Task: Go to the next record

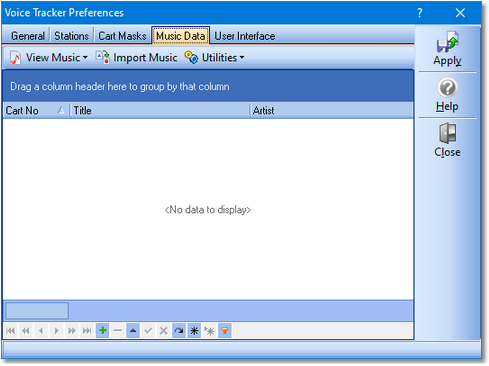Action: [x=56, y=331]
